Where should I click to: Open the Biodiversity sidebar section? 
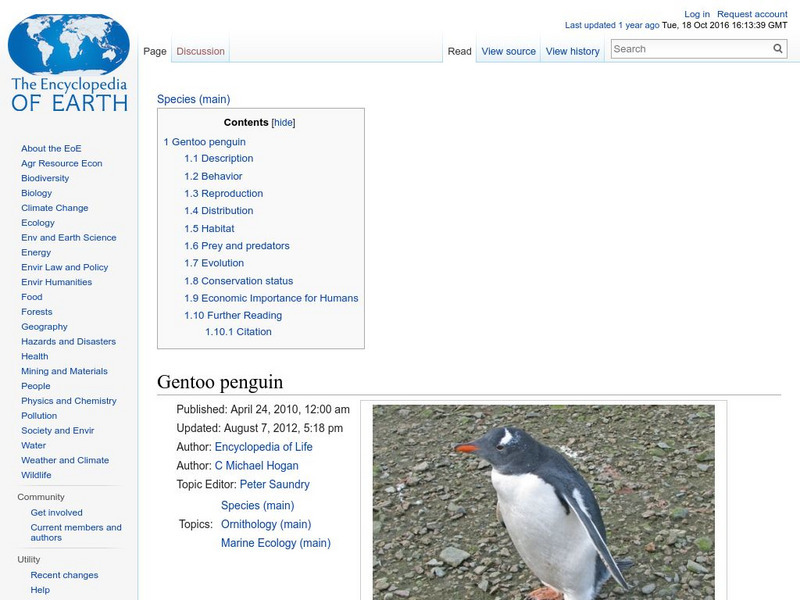(x=46, y=178)
